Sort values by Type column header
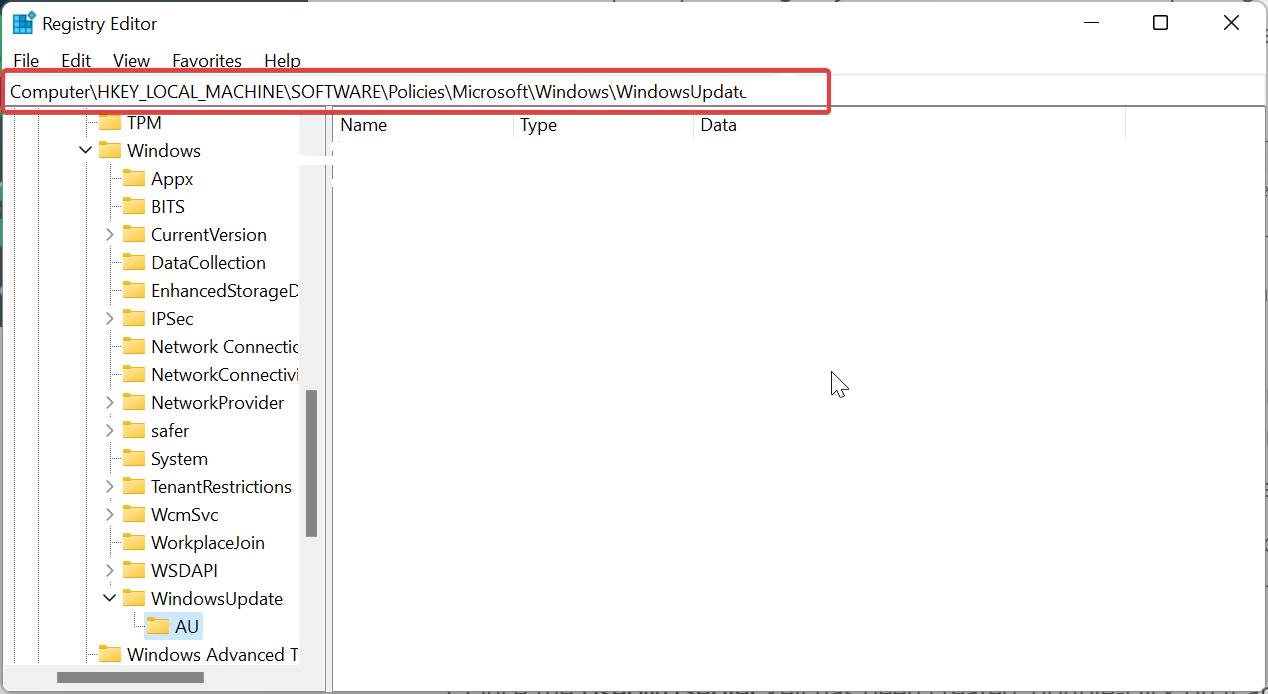 [x=603, y=125]
